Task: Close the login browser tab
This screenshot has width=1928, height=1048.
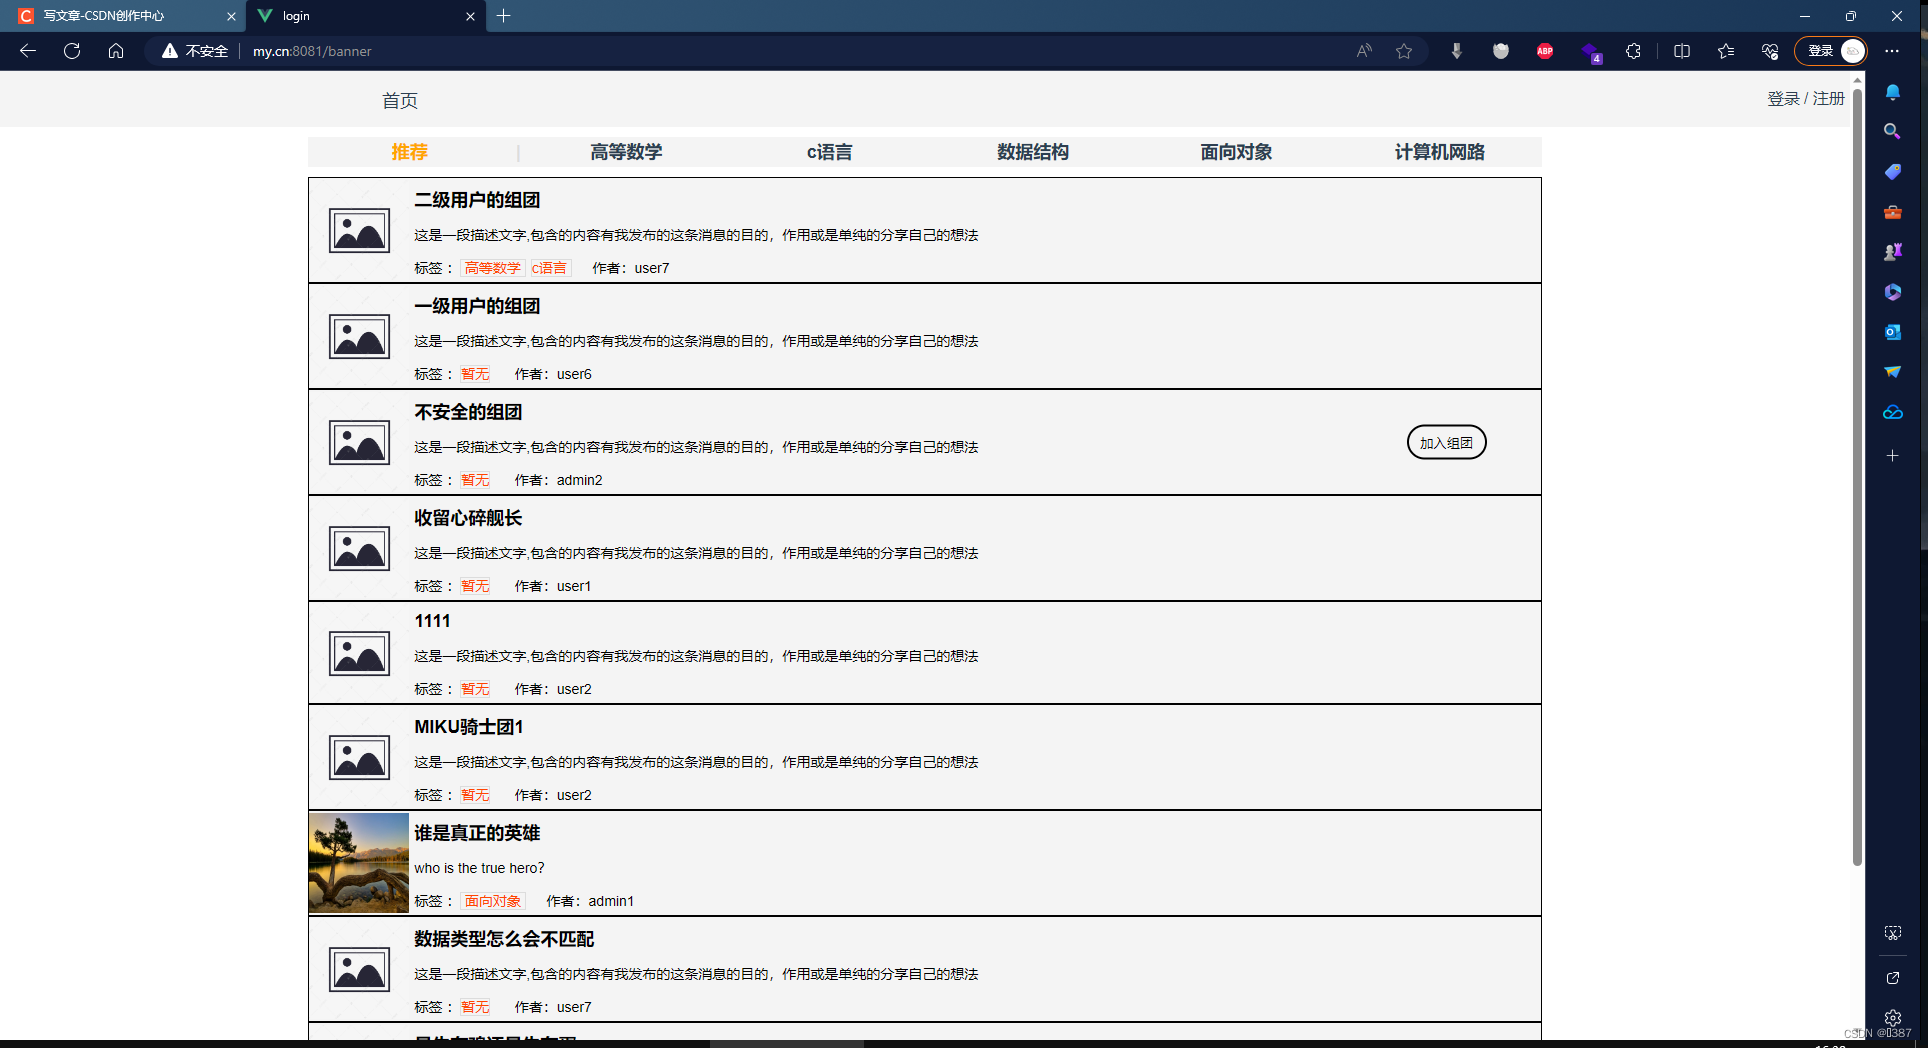Action: tap(470, 16)
